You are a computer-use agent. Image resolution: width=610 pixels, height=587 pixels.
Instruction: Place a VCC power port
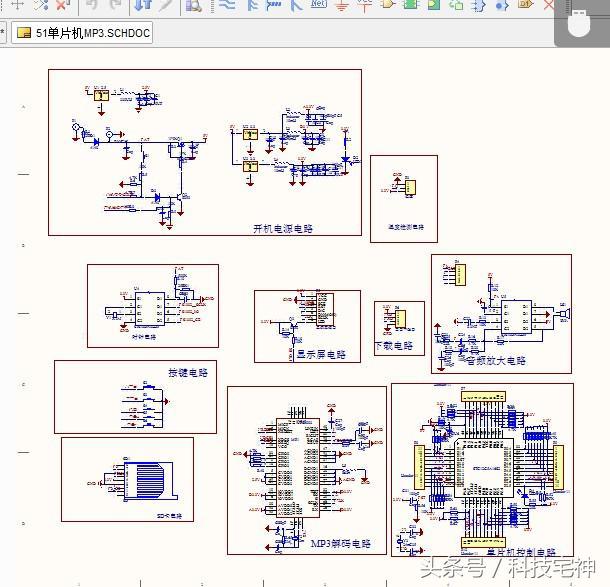365,5
